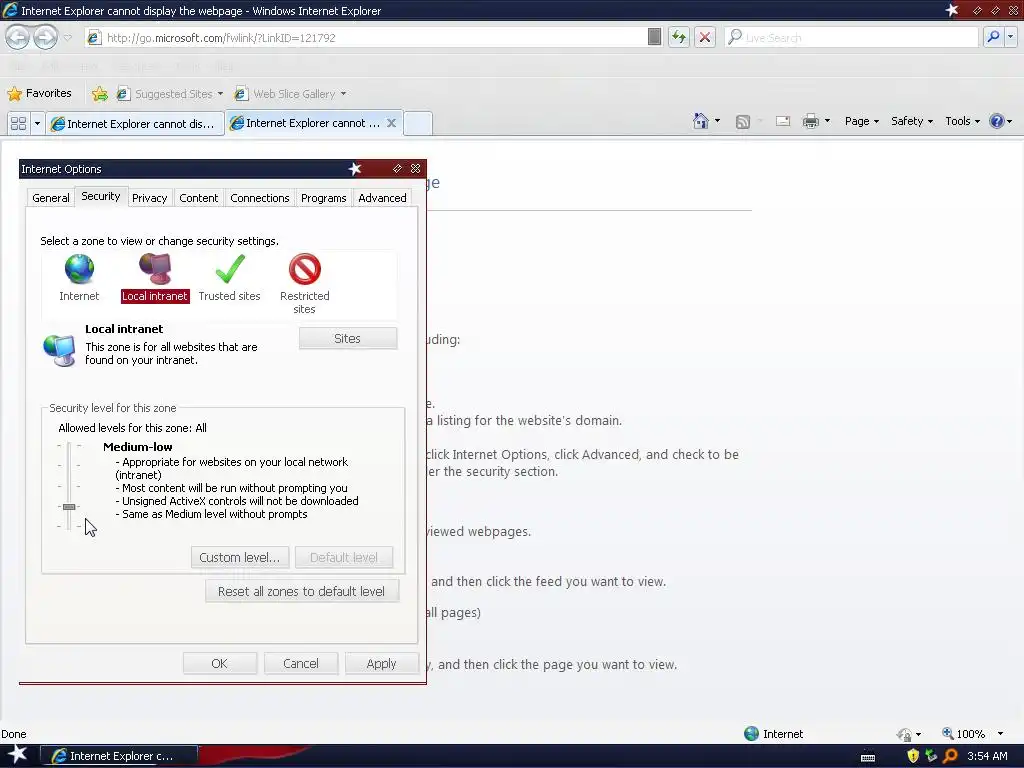Click the status bar Internet zone globe
The height and width of the screenshot is (768, 1024).
point(752,733)
